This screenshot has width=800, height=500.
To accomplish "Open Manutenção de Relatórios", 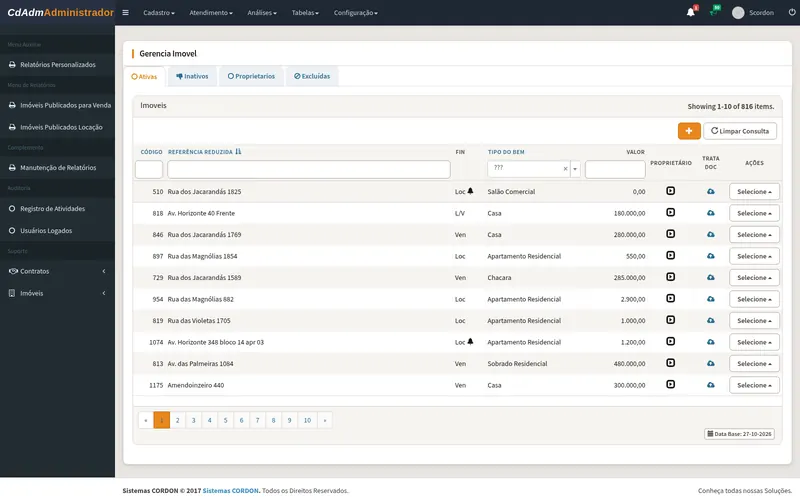I will pyautogui.click(x=57, y=167).
